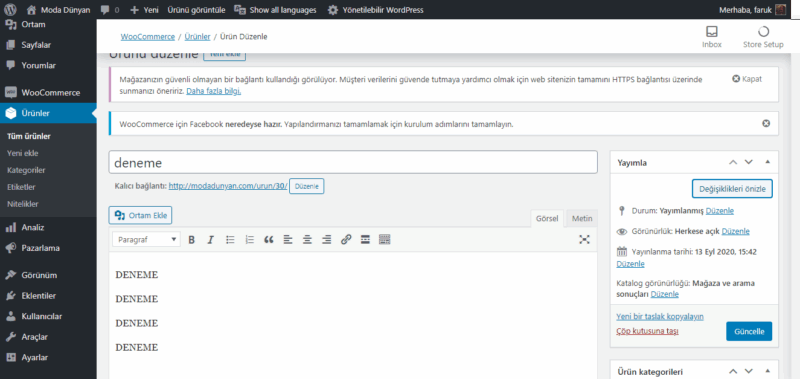Insert bulleted list
This screenshot has height=379, width=800.
[x=230, y=239]
